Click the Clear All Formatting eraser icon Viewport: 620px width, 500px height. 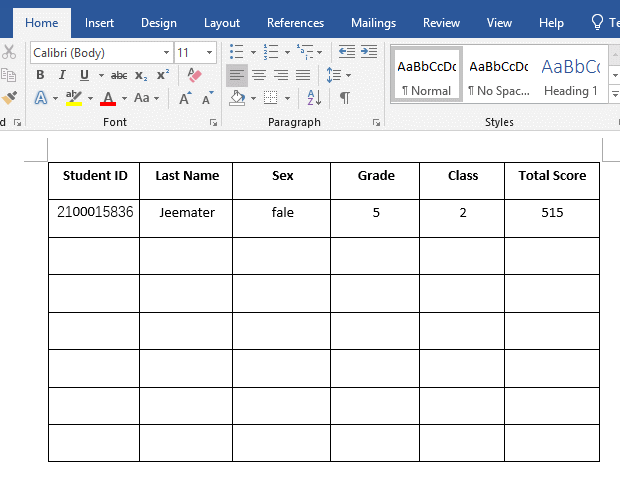pos(194,75)
